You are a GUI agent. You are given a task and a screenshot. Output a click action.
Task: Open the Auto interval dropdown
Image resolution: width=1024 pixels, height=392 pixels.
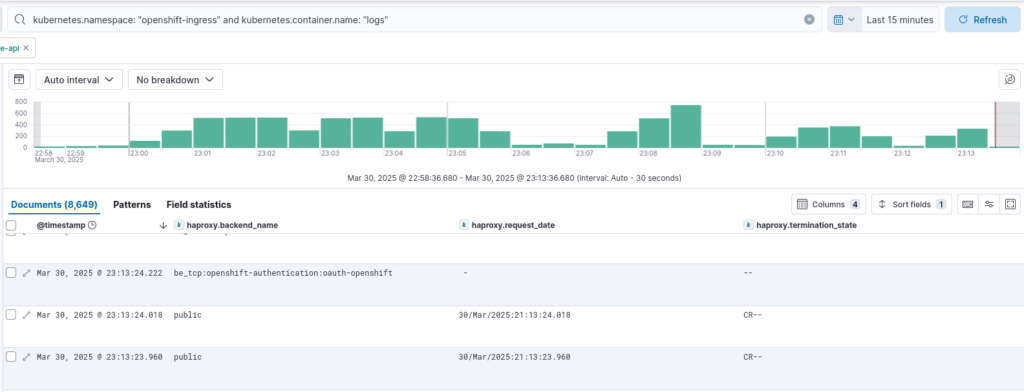tap(79, 80)
